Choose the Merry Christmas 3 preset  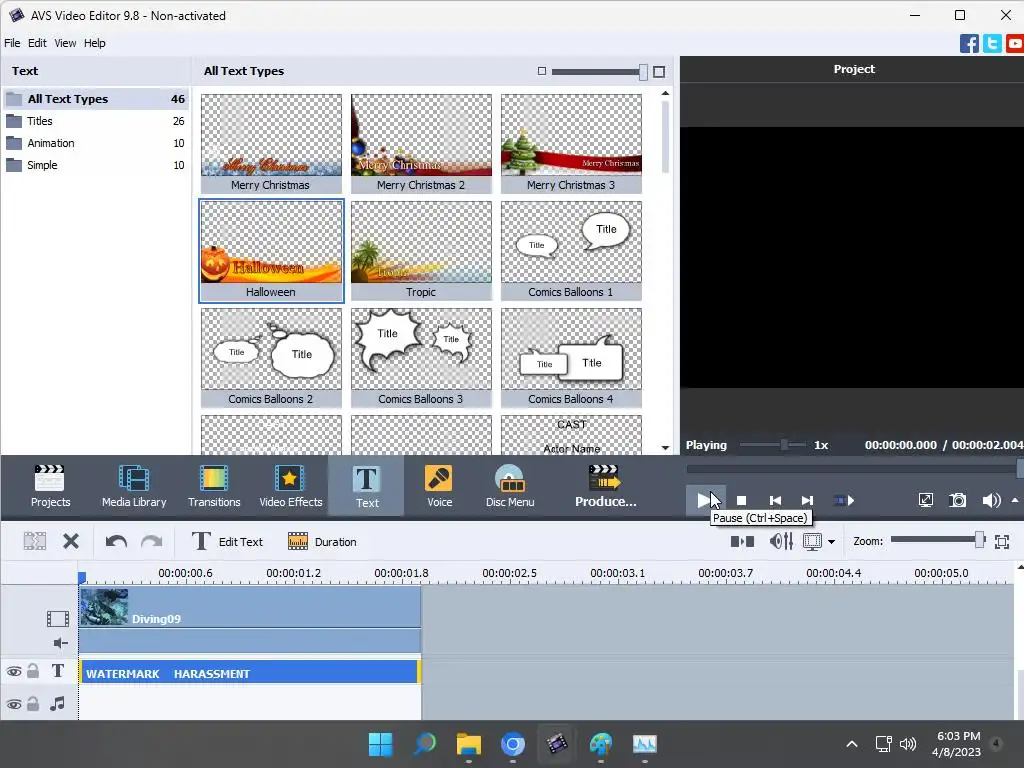571,144
